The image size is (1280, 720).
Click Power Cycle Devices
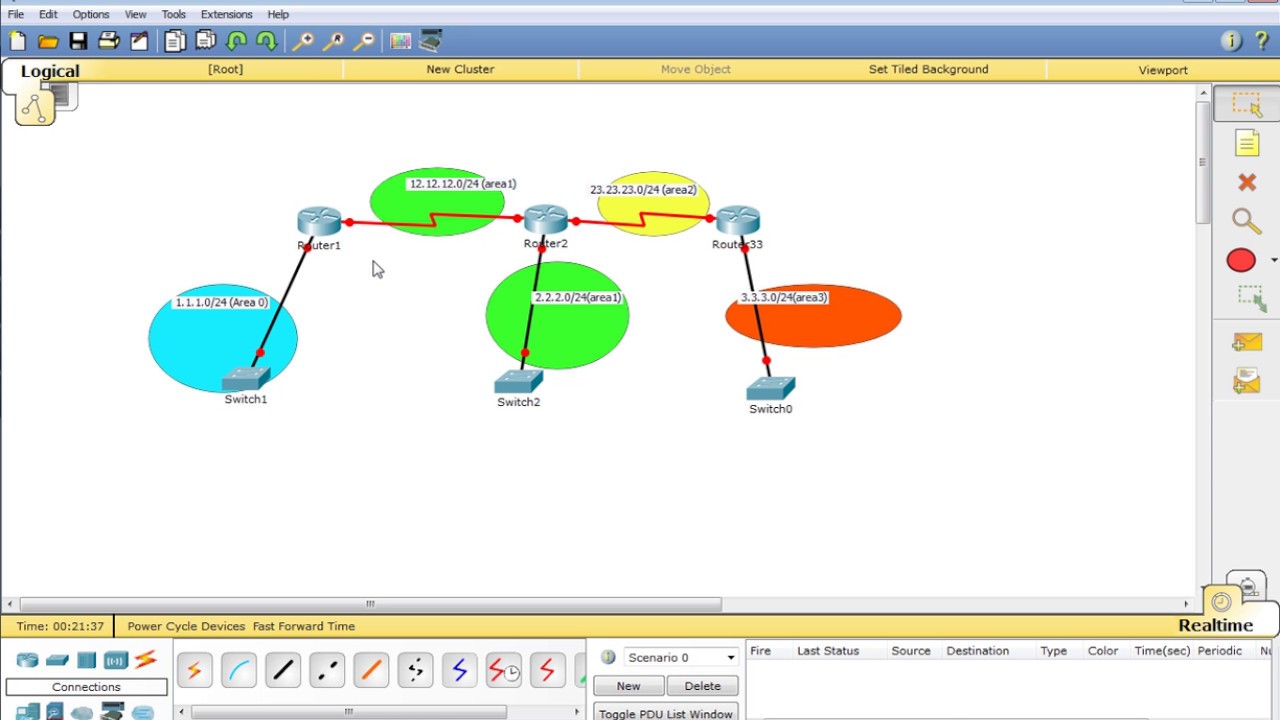point(186,626)
